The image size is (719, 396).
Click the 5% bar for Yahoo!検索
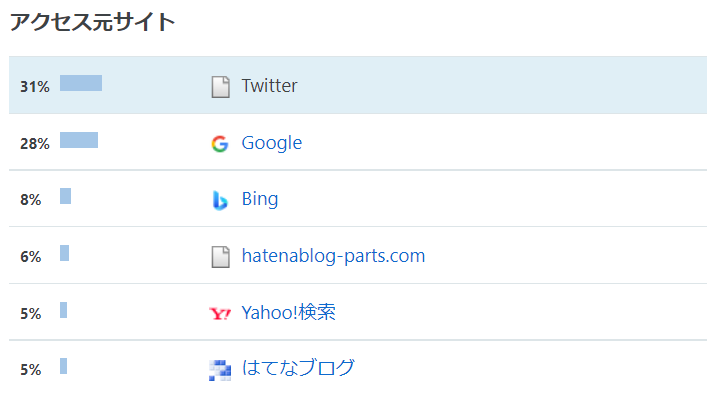click(x=64, y=310)
